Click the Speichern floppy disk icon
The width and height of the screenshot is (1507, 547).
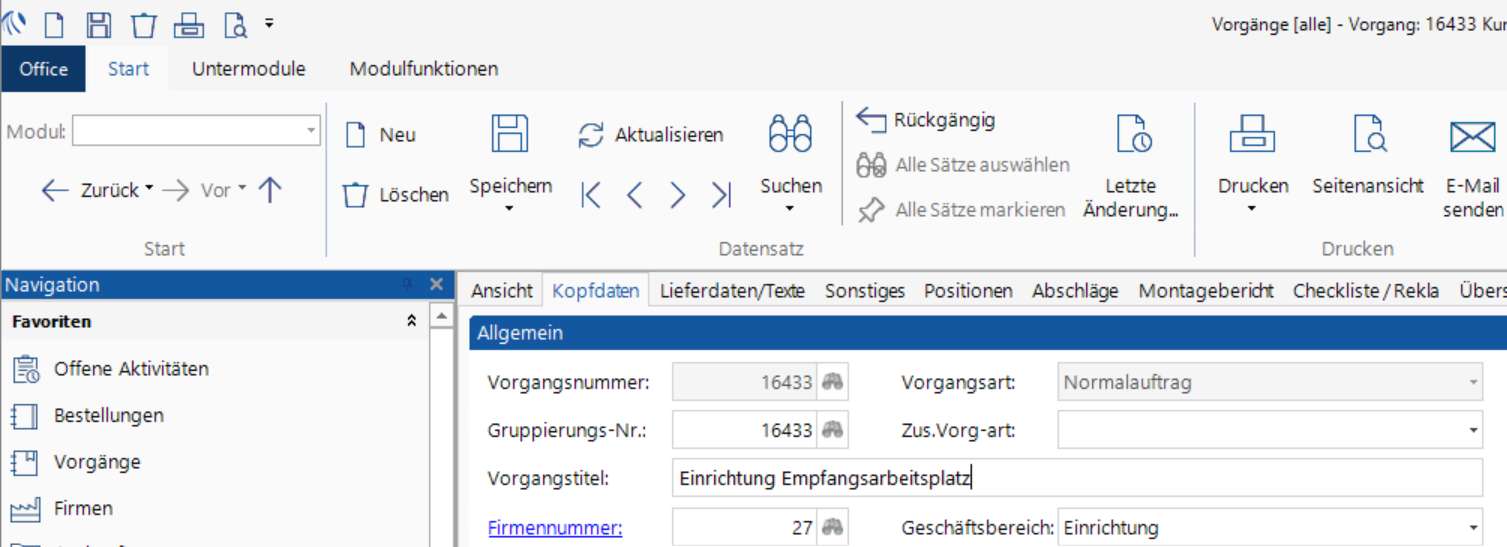coord(510,134)
